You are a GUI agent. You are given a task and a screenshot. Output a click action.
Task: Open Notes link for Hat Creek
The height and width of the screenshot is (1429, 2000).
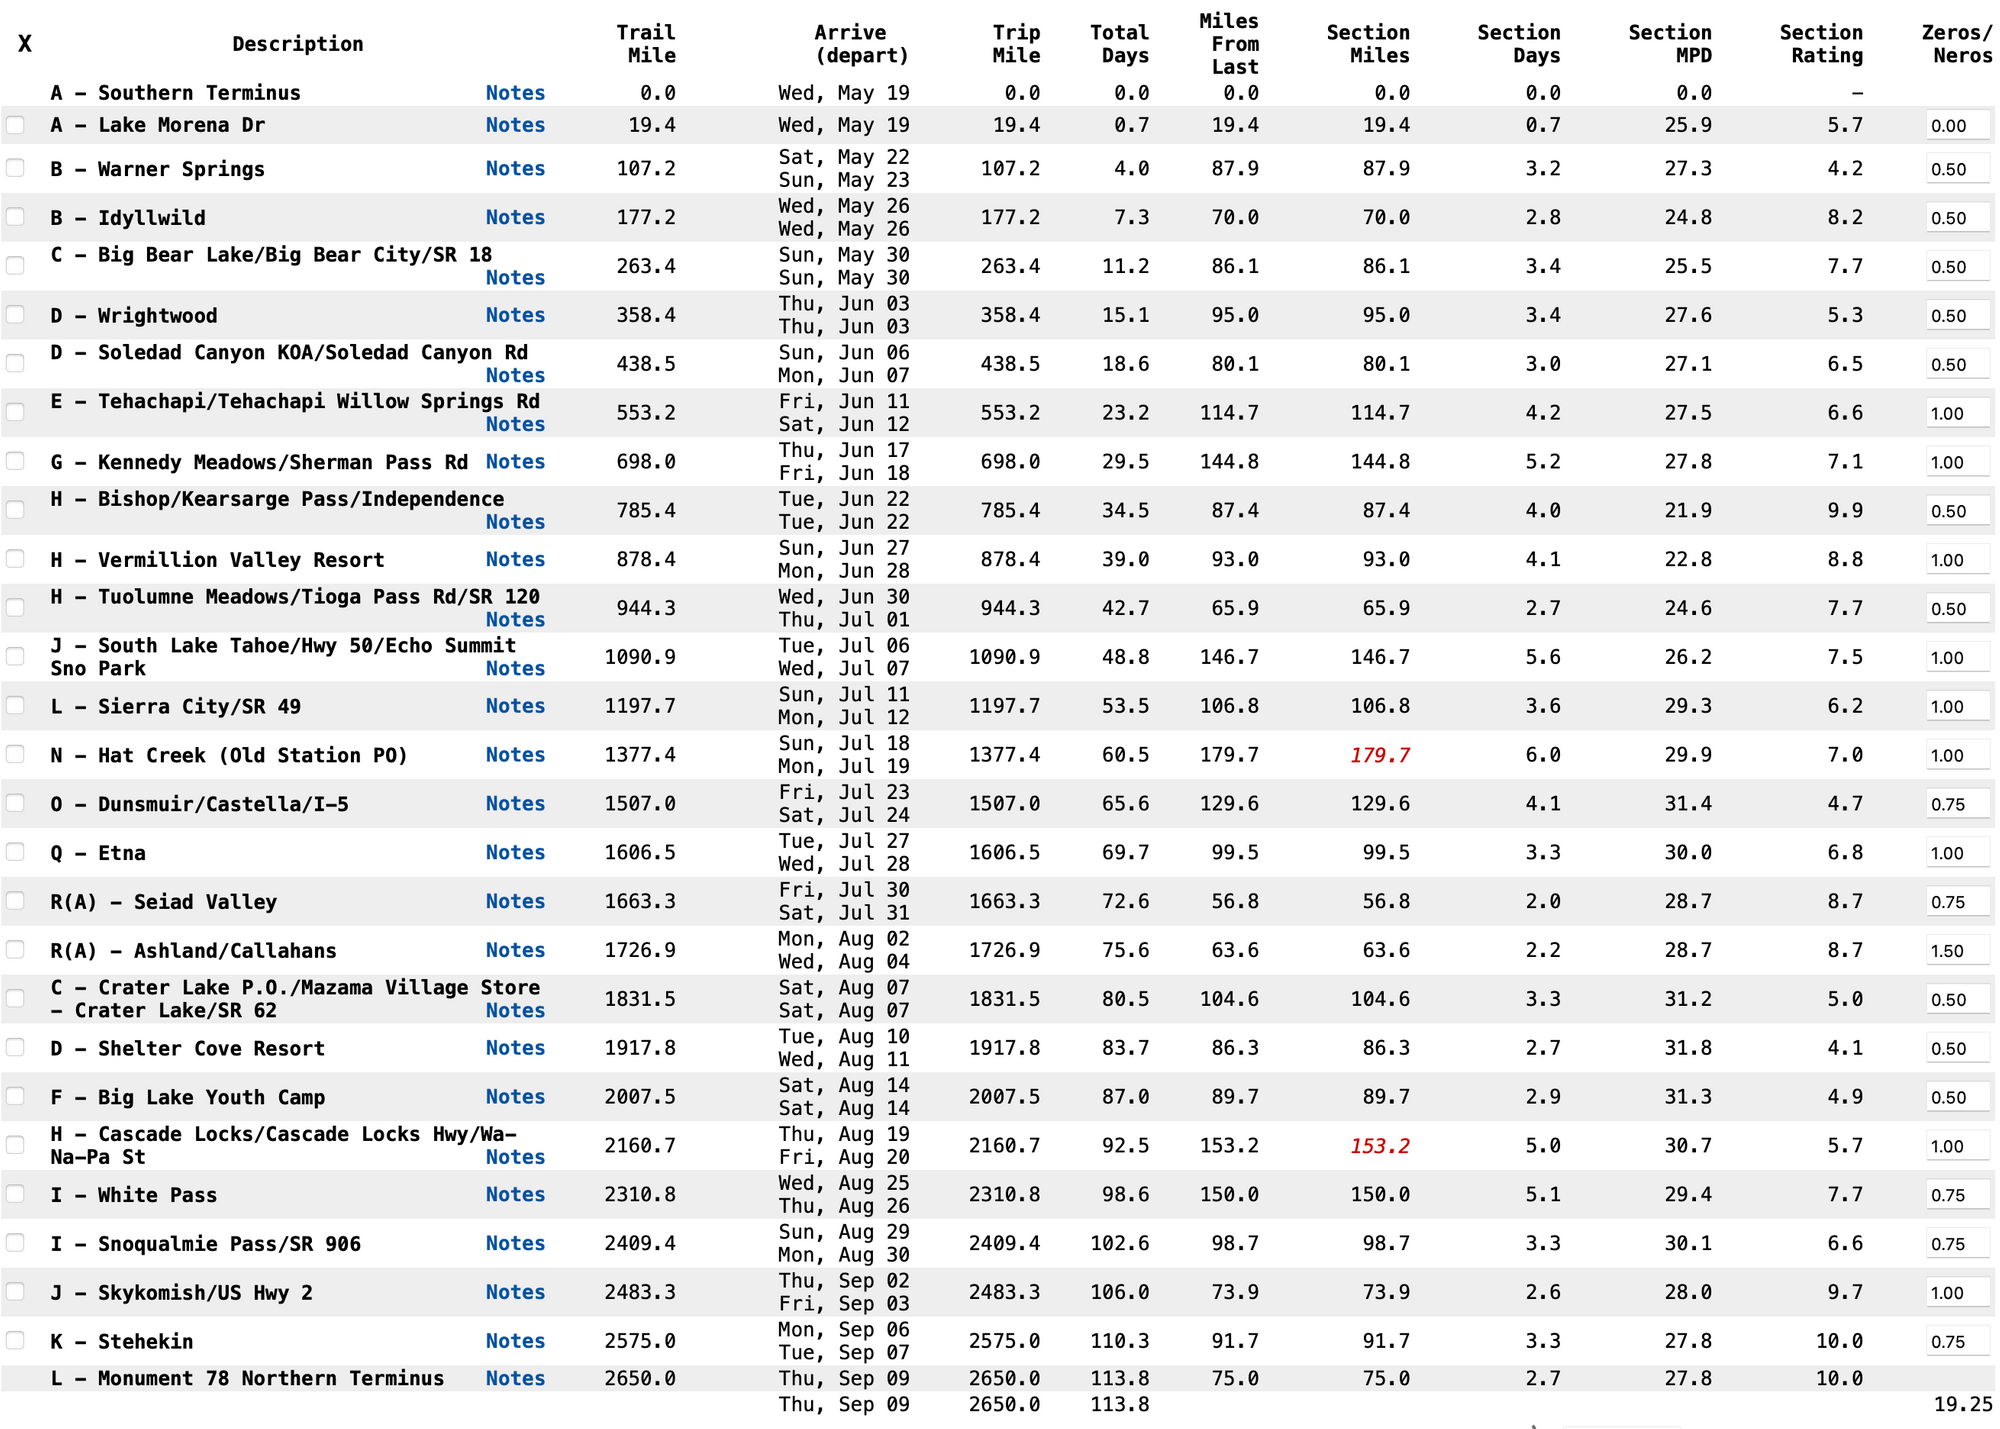(515, 755)
